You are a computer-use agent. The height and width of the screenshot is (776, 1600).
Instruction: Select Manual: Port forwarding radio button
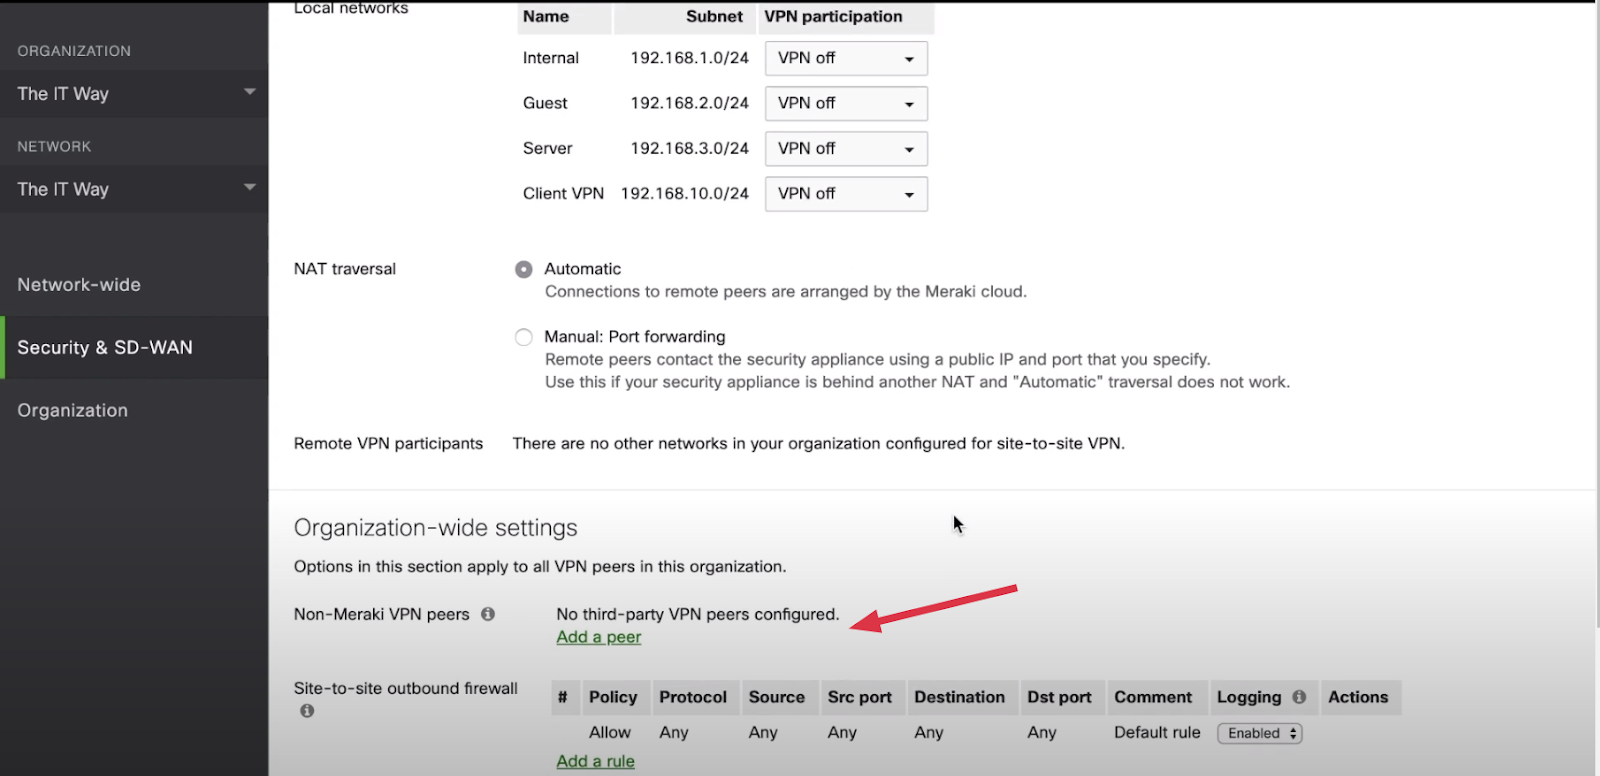pos(523,337)
